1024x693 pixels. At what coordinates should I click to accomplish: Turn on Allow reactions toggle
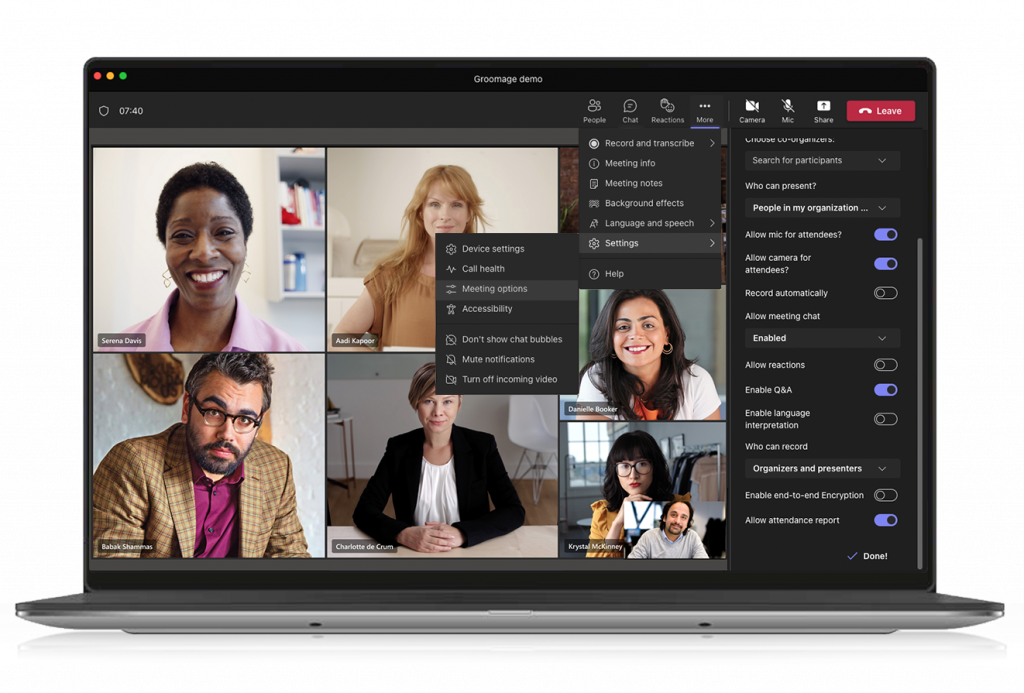pyautogui.click(x=885, y=365)
